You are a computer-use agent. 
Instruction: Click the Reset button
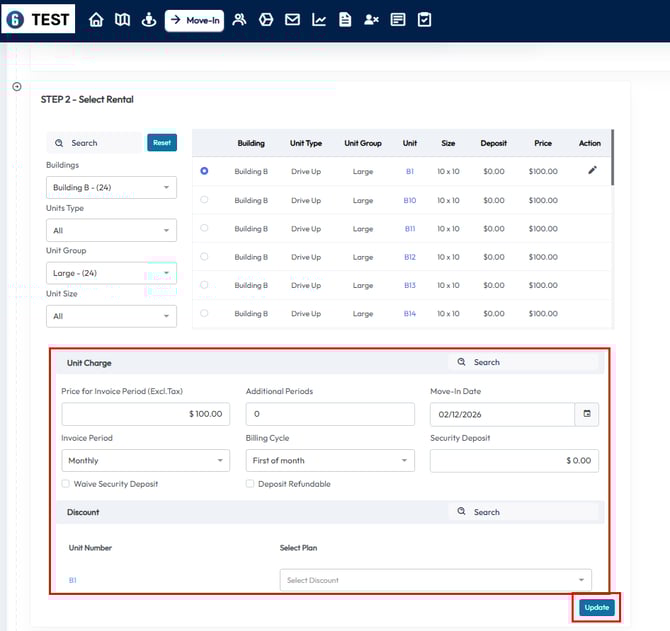pos(161,143)
